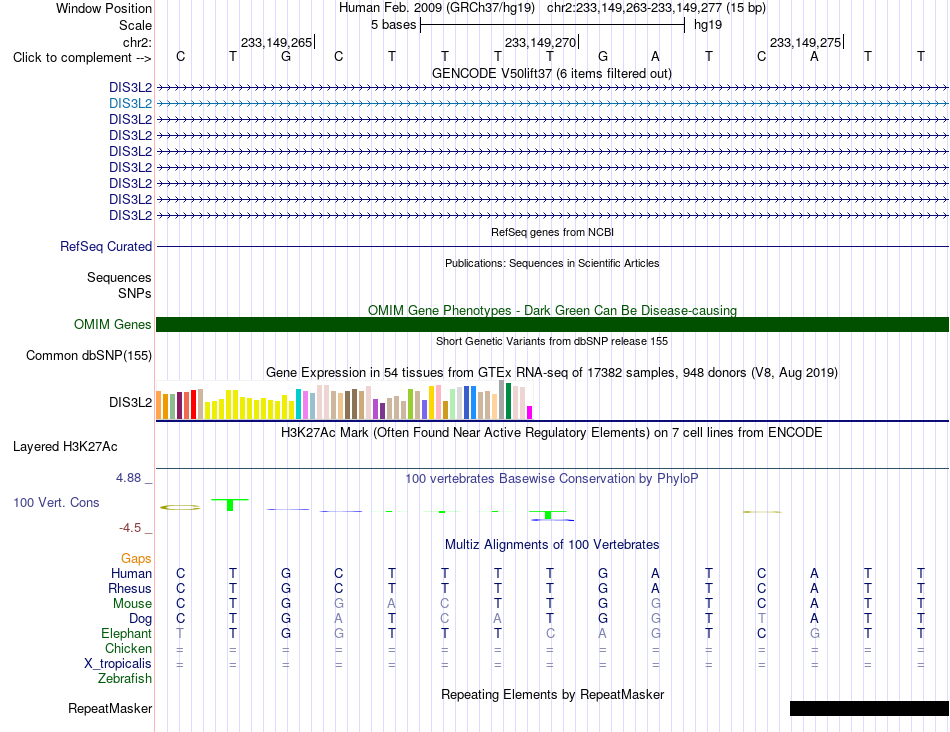950x732 pixels.
Task: Click 'RefSeq genes from NCBI' title
Action: point(552,232)
